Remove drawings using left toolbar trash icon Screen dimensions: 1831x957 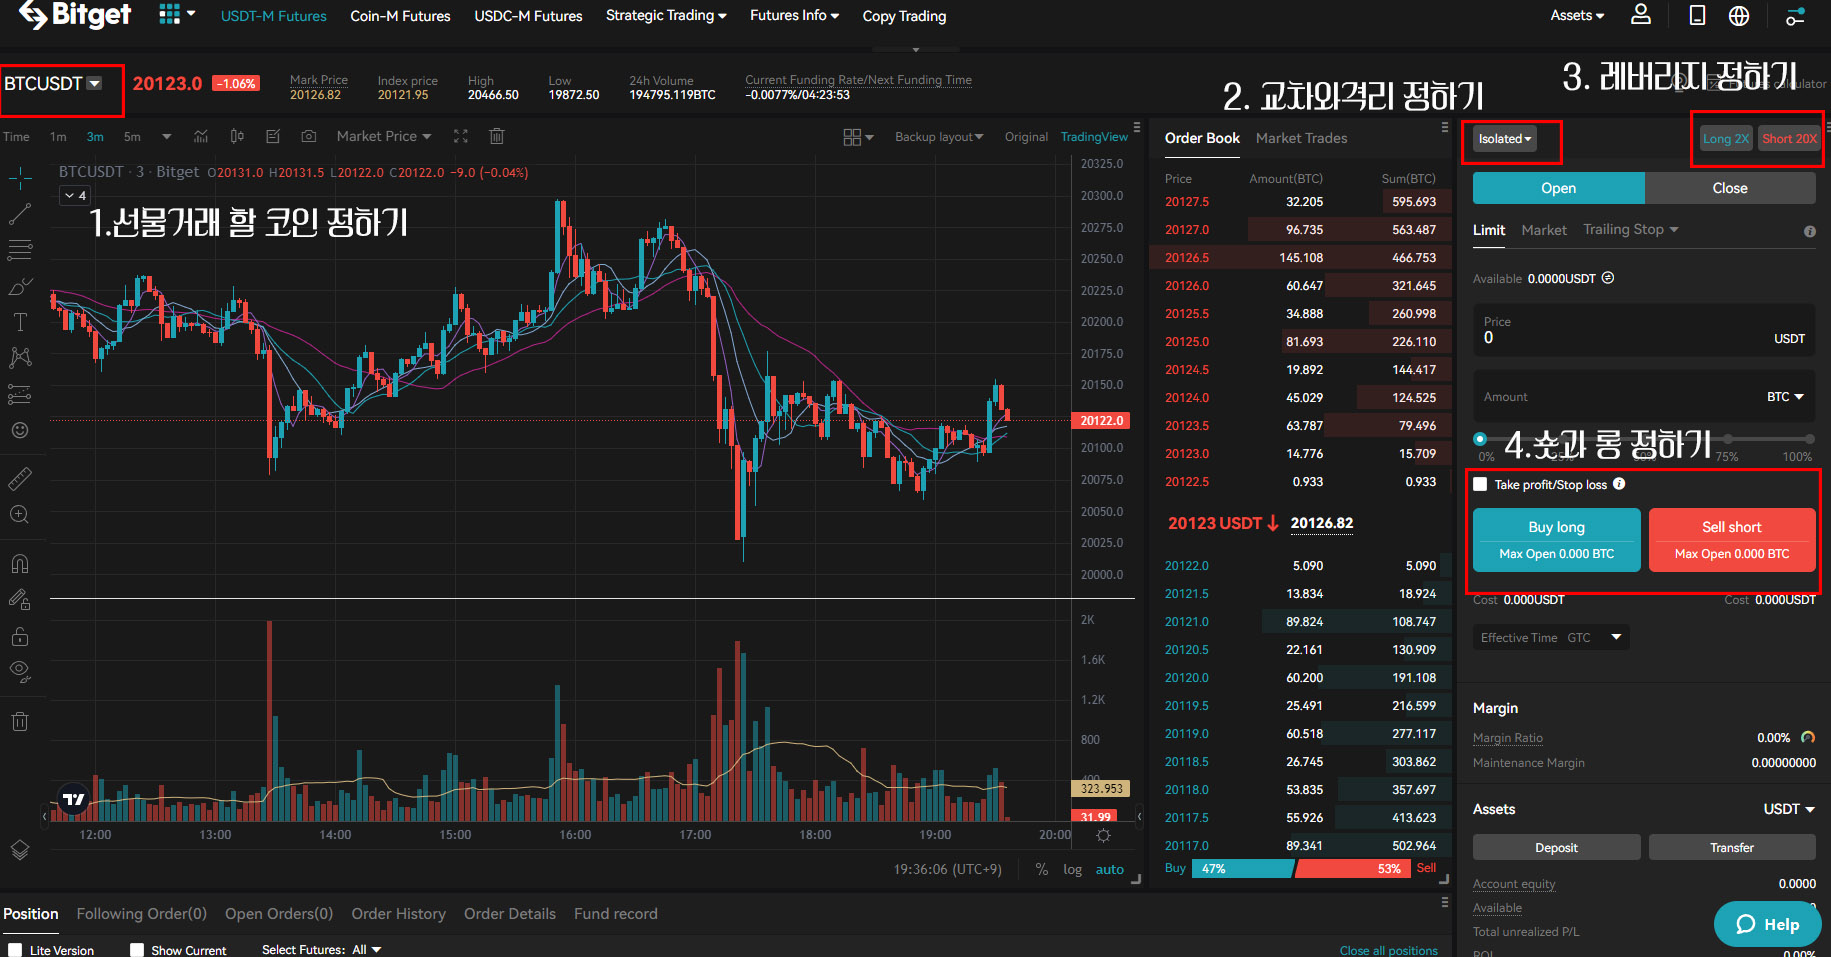coord(20,721)
